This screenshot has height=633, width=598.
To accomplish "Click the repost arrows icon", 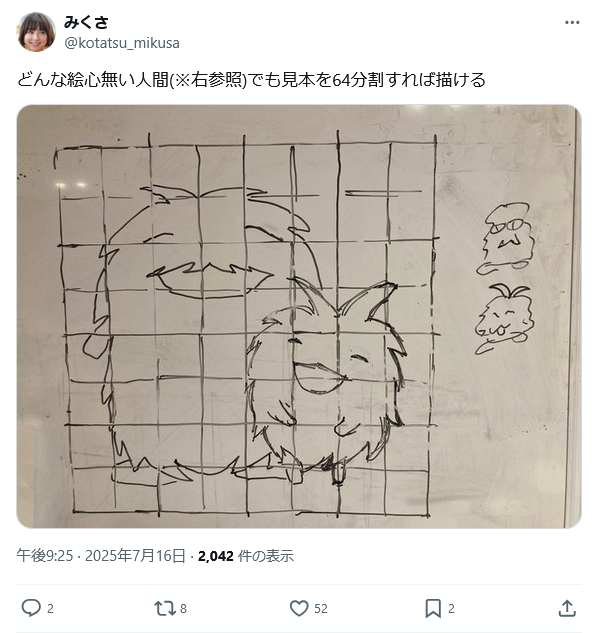I will 164,608.
